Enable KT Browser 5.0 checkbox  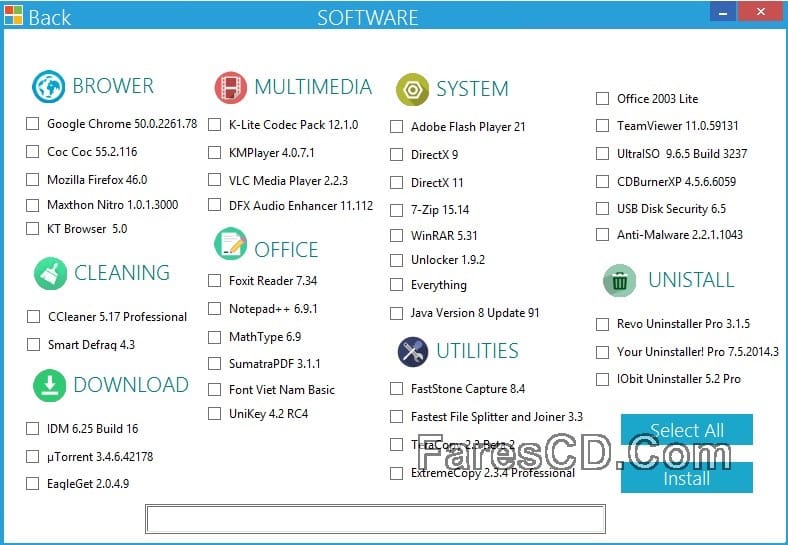tap(33, 229)
